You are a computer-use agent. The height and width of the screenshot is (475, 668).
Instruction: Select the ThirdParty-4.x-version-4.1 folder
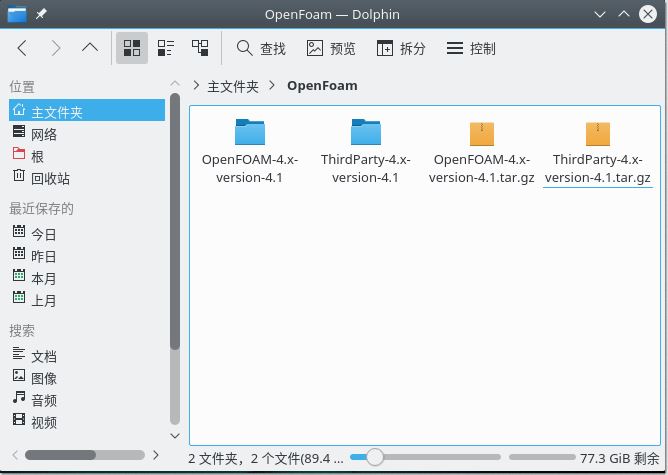pyautogui.click(x=366, y=150)
